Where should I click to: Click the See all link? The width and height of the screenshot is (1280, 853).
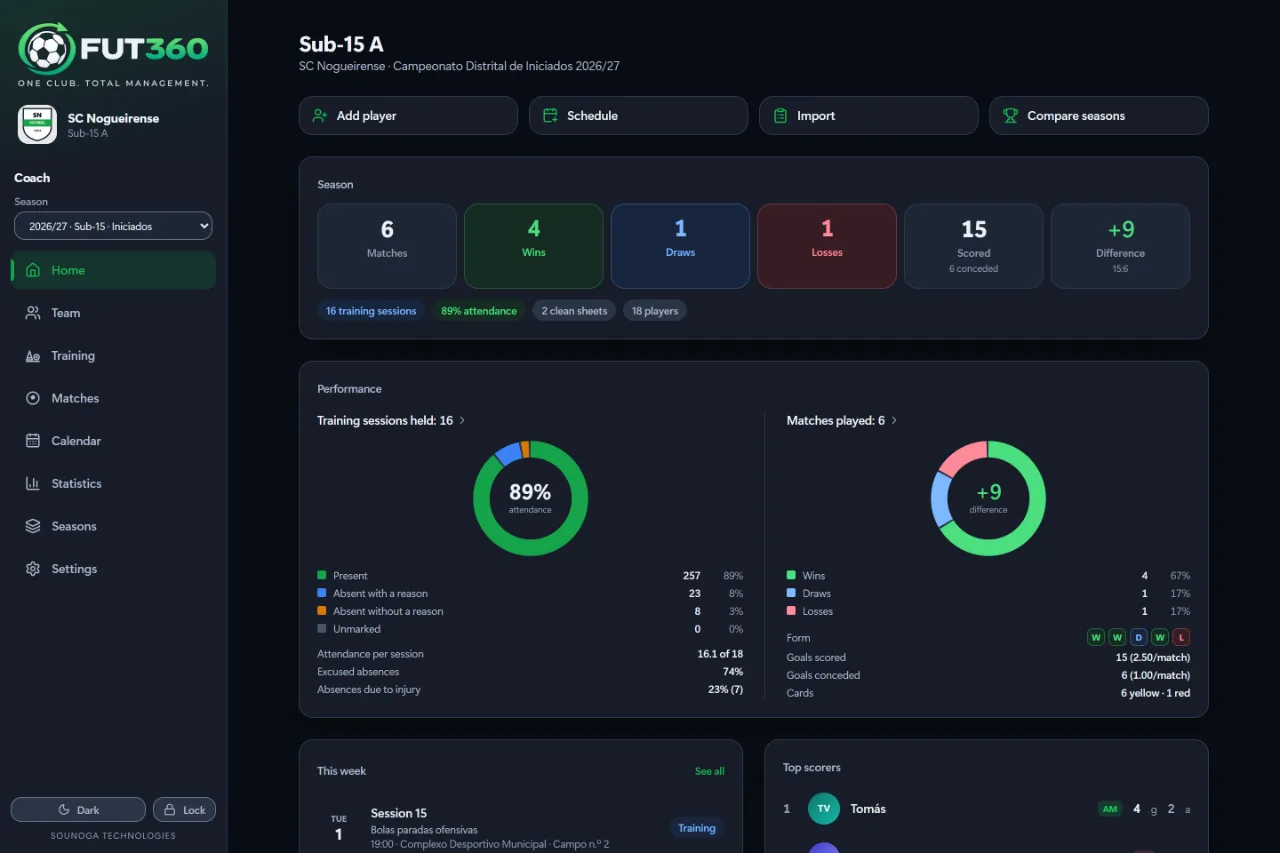[710, 771]
